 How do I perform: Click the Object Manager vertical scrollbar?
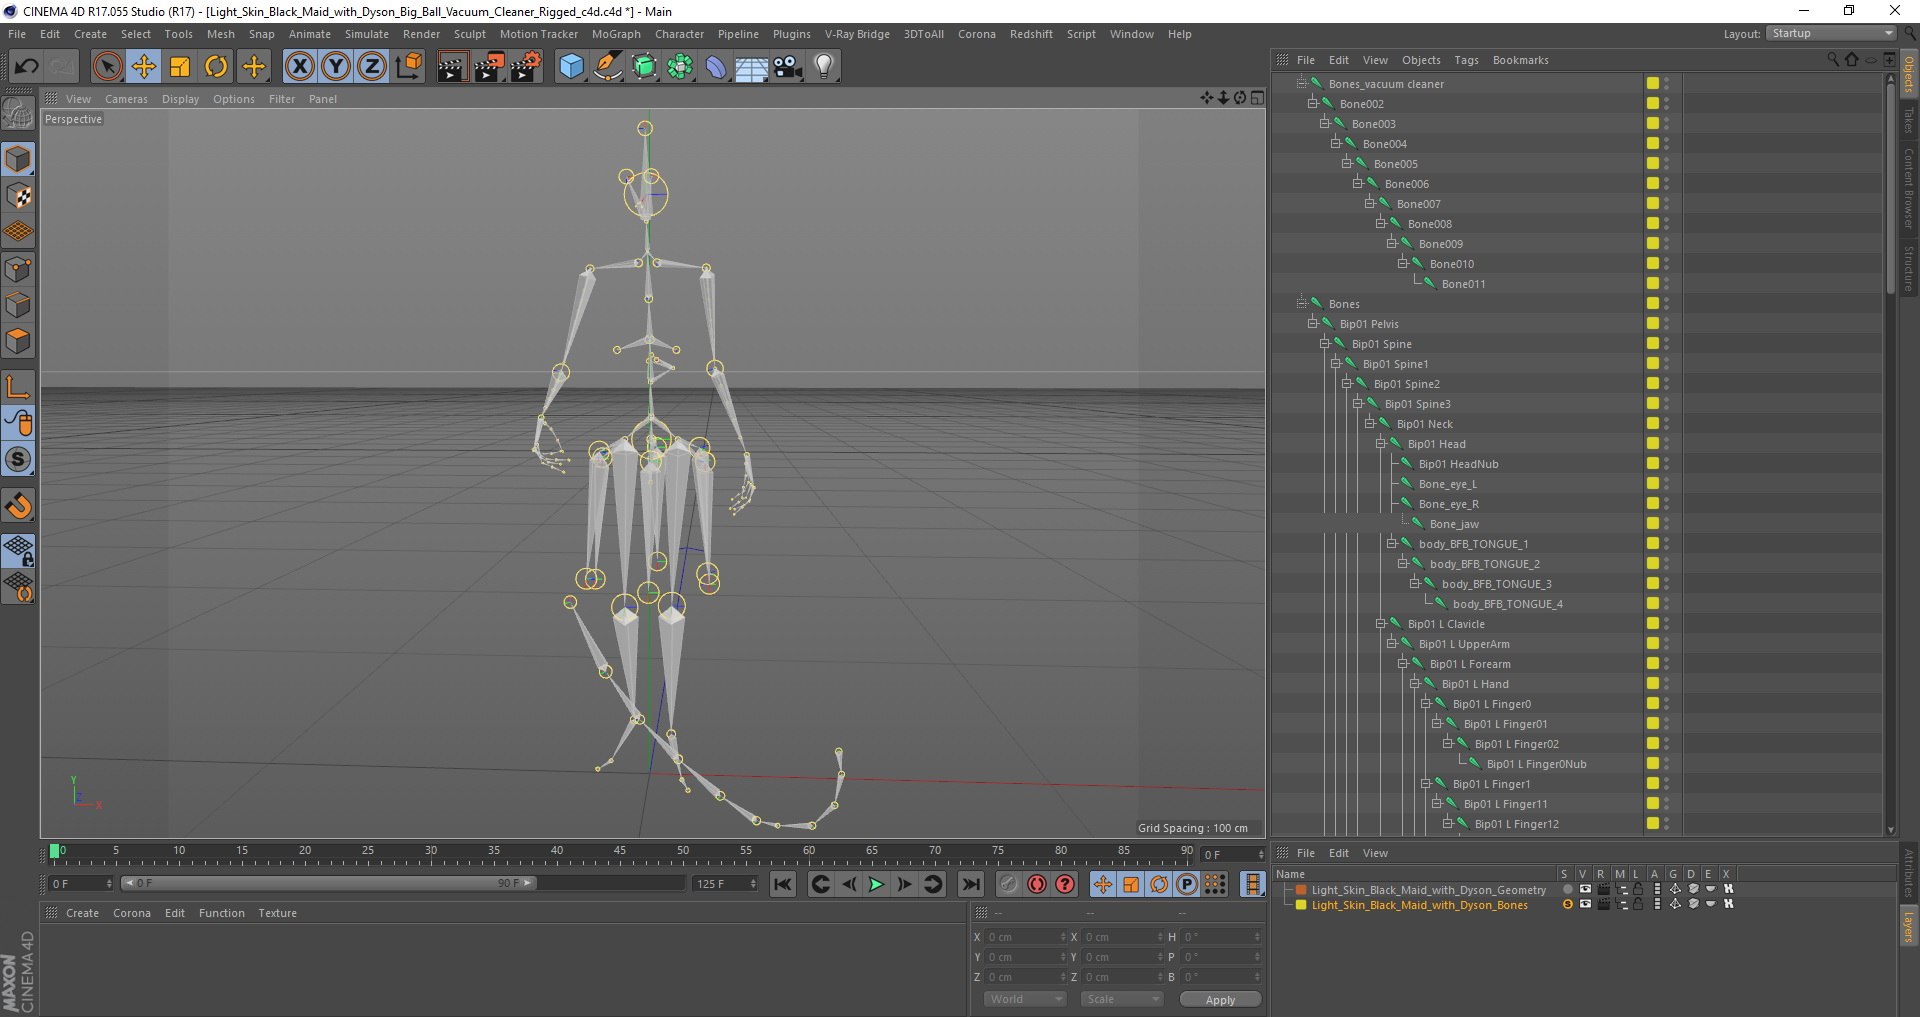1890,190
